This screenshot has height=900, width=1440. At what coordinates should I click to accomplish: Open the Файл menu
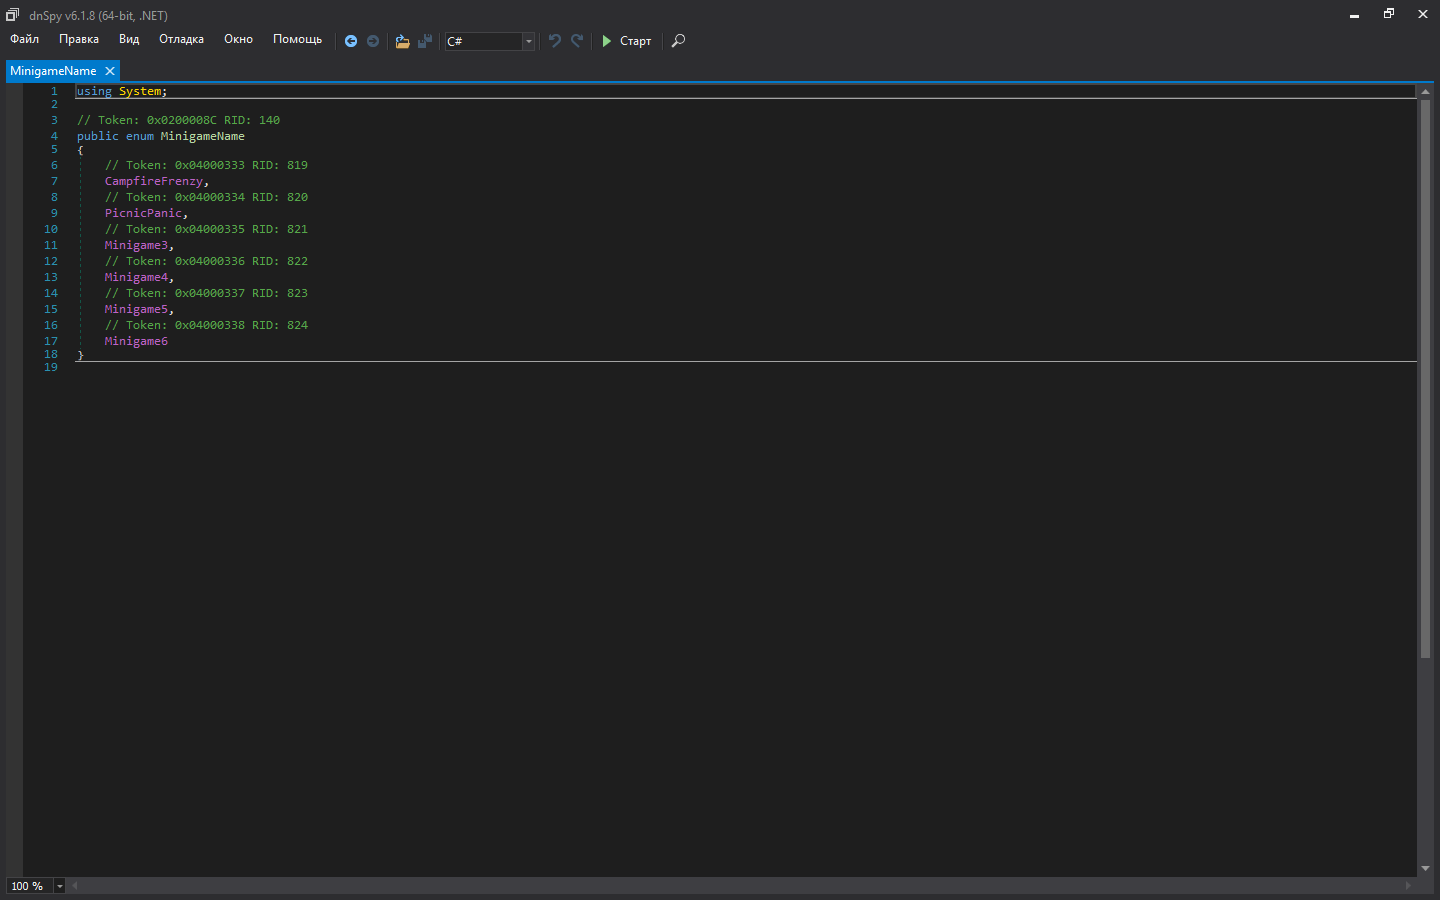25,39
